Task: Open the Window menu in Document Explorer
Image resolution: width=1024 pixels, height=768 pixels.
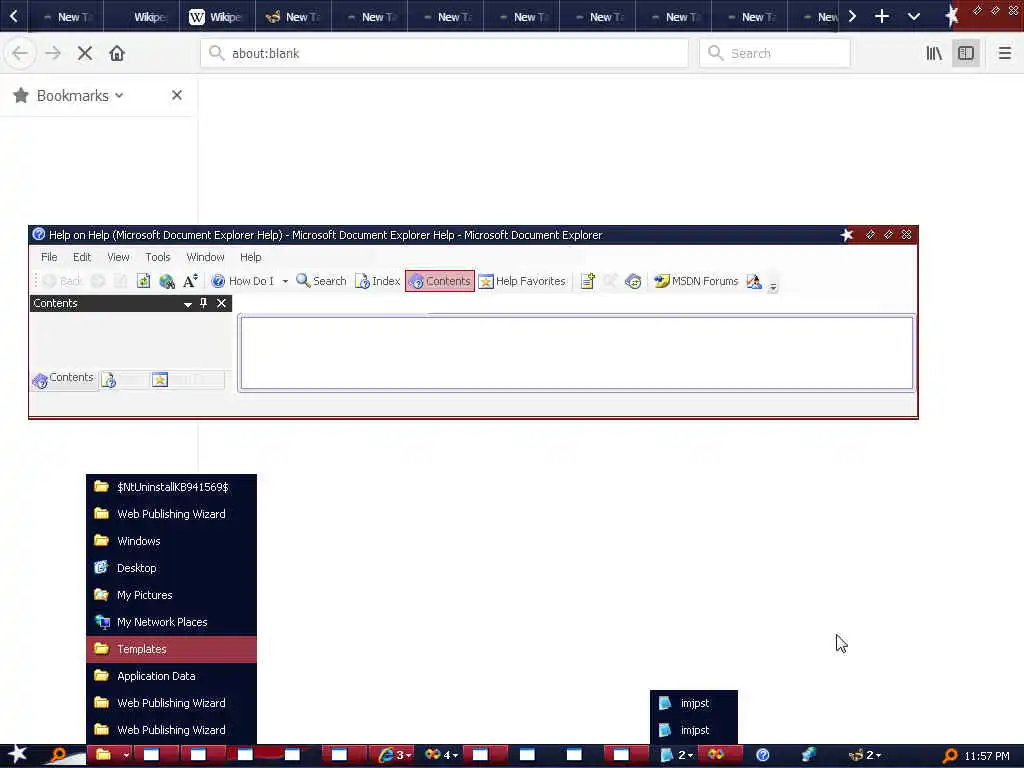Action: [205, 257]
